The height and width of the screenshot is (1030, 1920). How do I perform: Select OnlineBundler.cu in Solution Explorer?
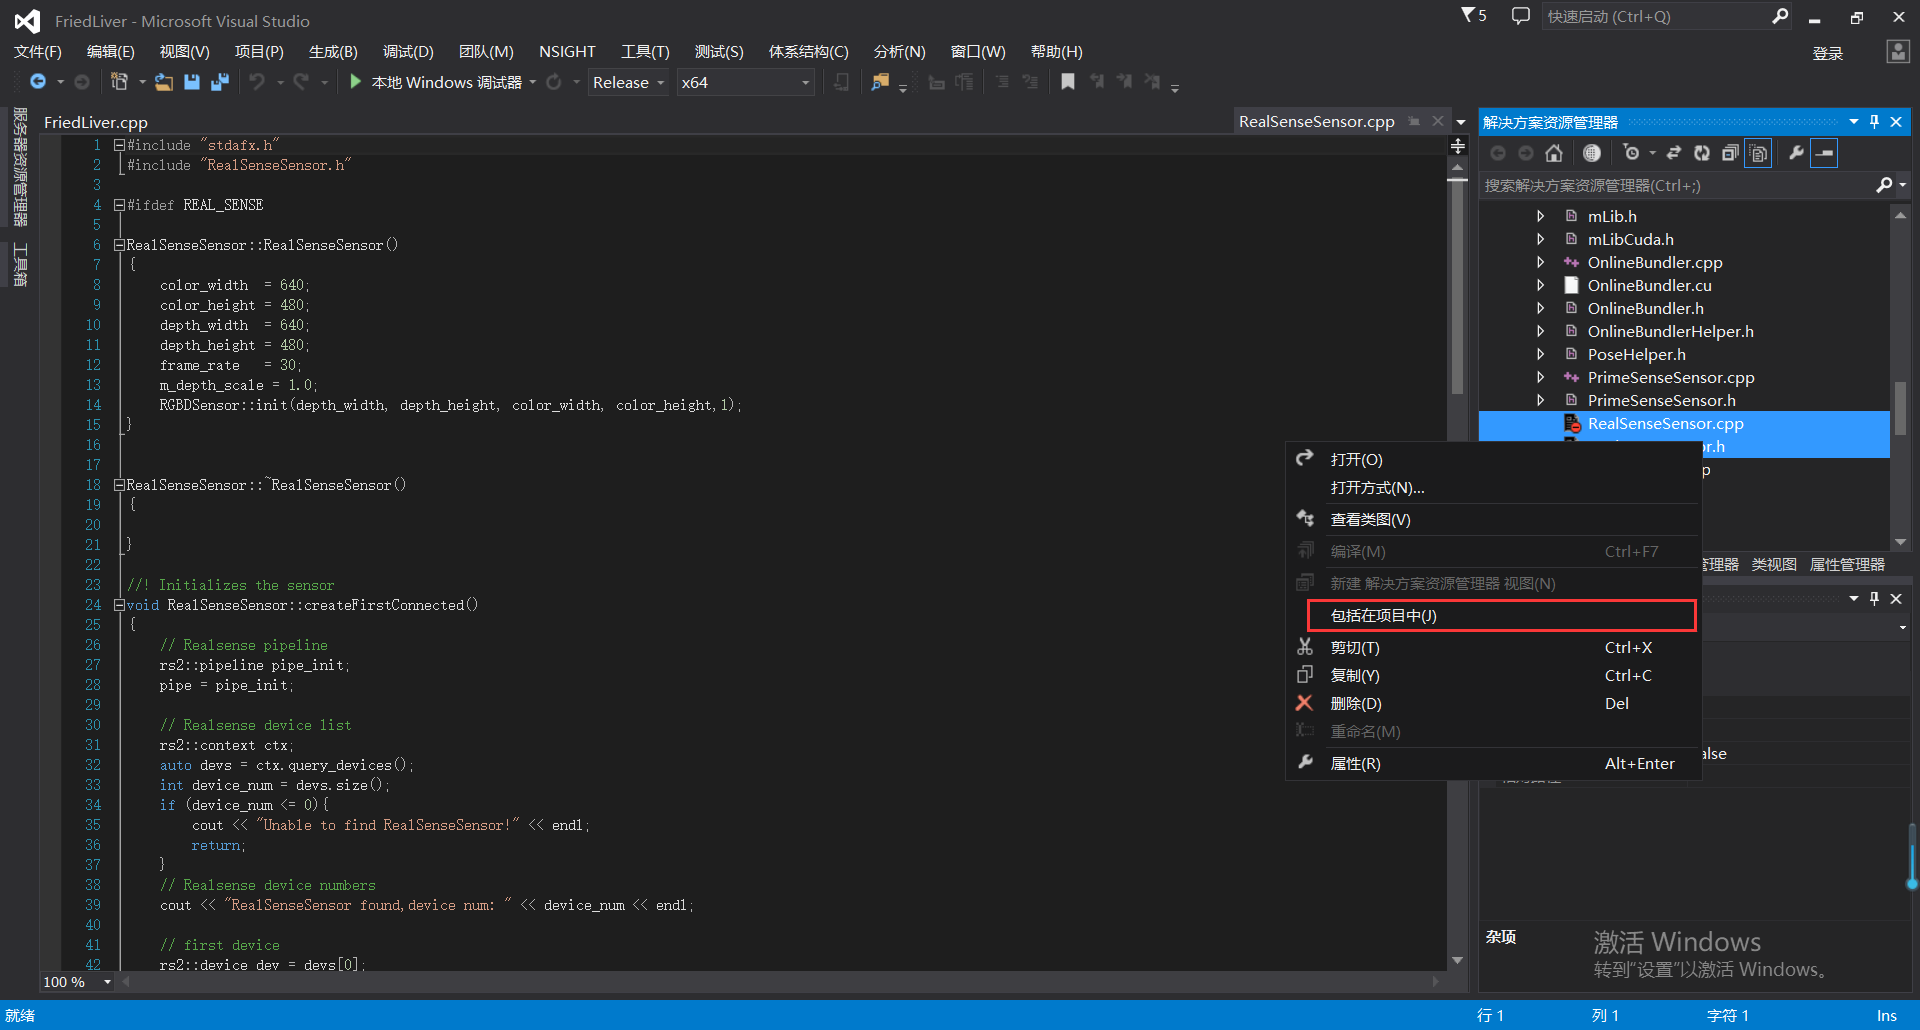(x=1649, y=285)
